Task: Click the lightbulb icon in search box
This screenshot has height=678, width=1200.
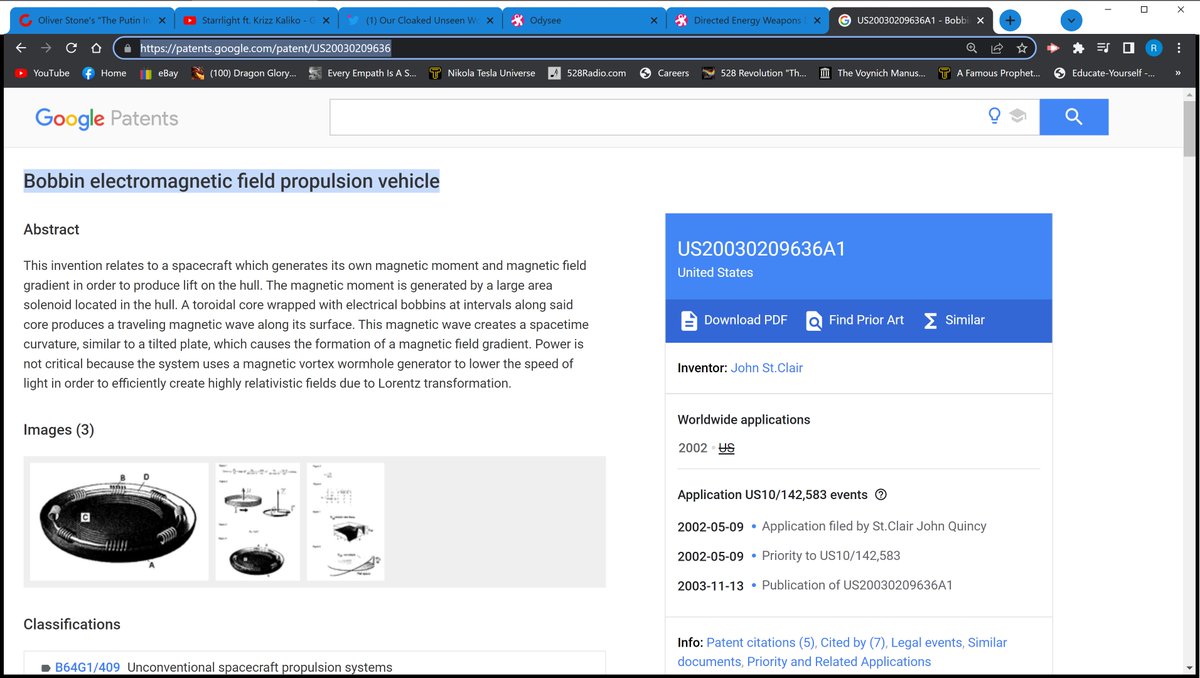Action: (x=994, y=117)
